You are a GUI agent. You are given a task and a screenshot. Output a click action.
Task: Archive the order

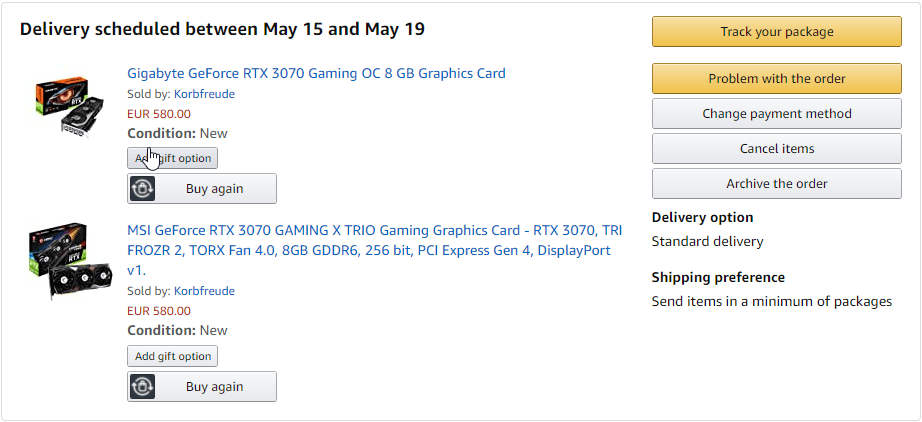(777, 184)
